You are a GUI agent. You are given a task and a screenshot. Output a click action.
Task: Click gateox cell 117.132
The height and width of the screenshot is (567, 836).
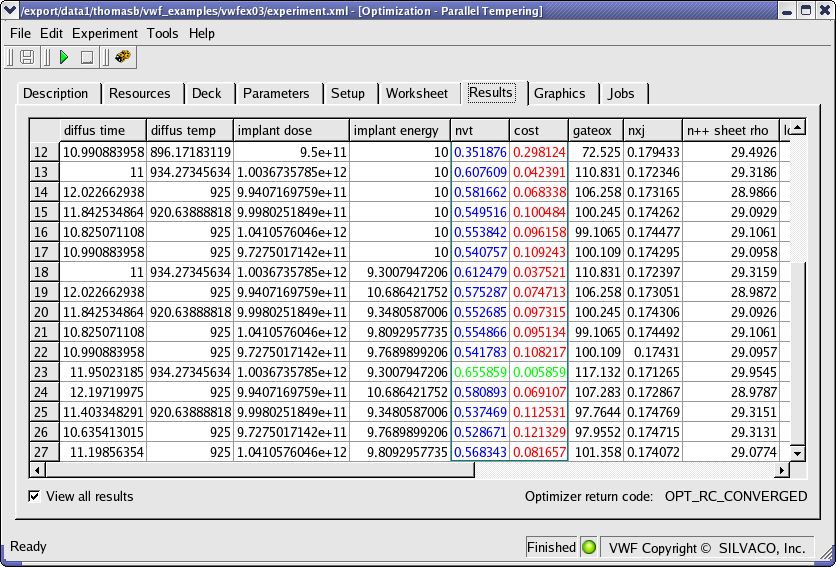click(x=596, y=372)
